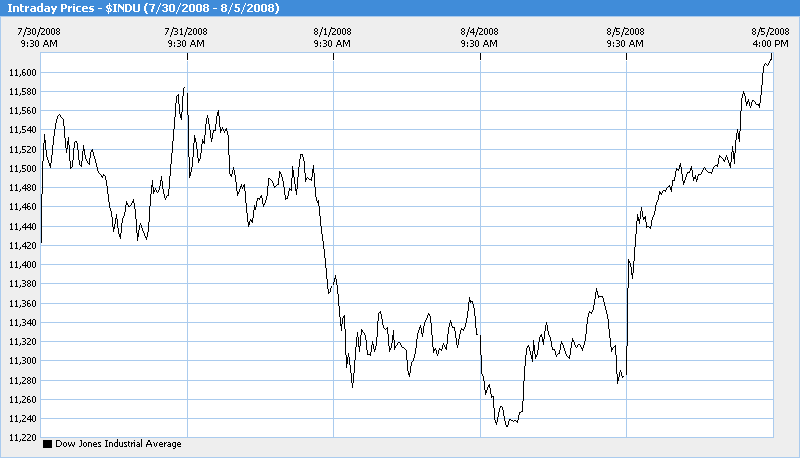The image size is (800, 458).
Task: Click the 11,440 price axis label
Action: pos(22,227)
